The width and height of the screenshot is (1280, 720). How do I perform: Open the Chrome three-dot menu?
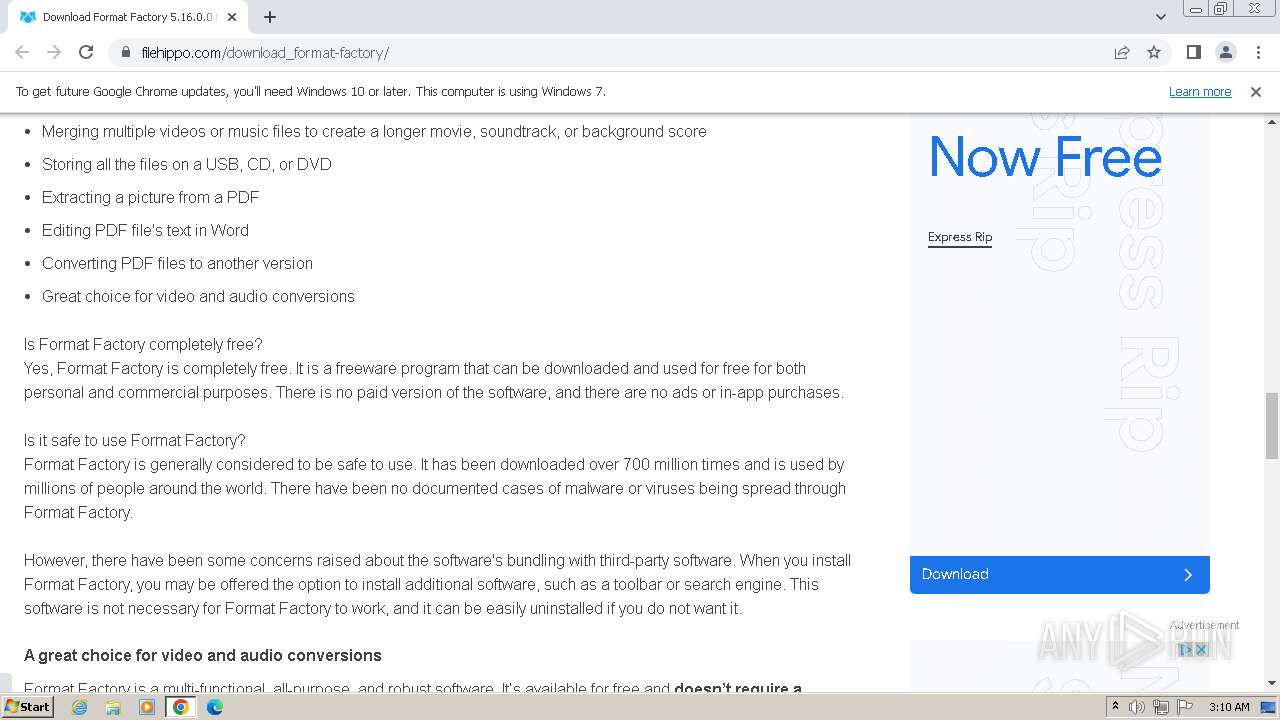(x=1257, y=52)
